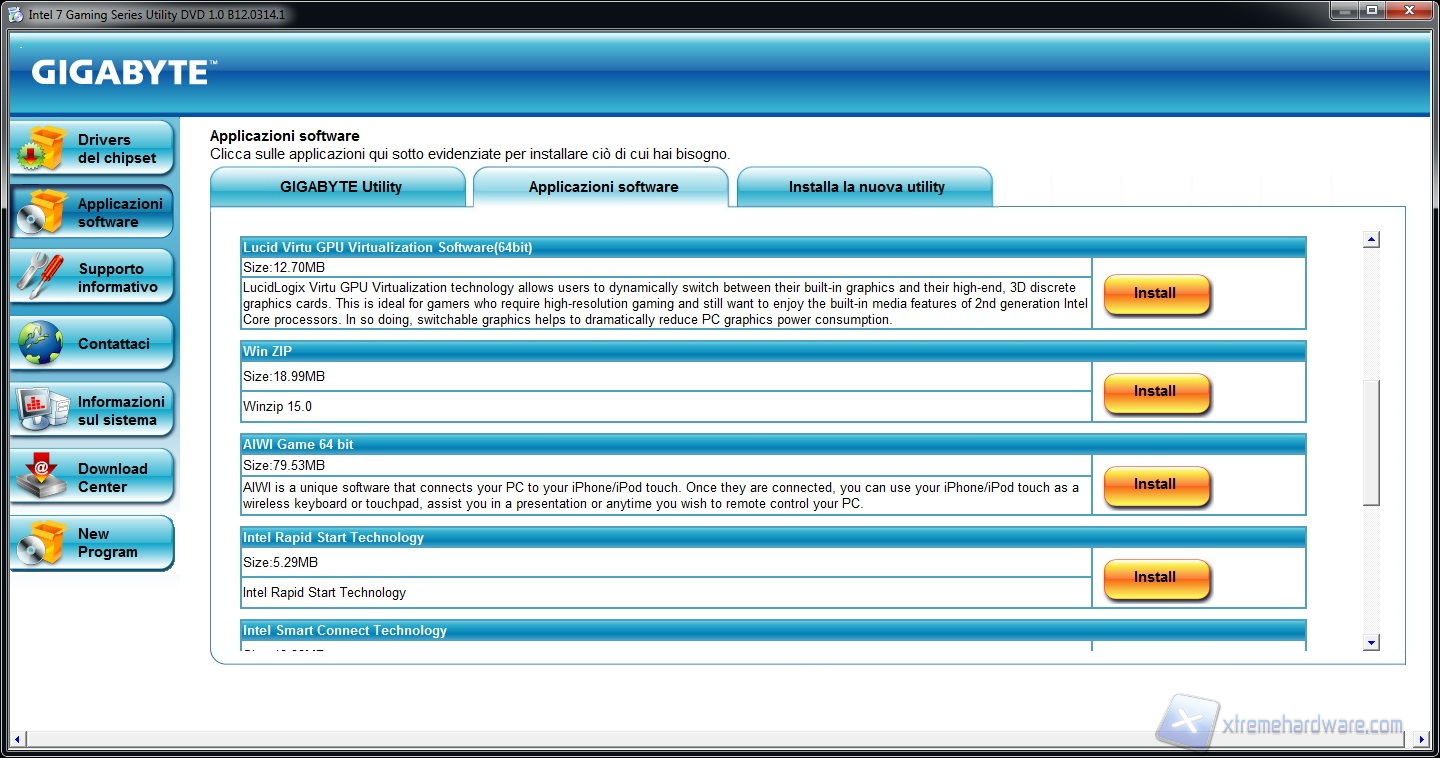Open Informazioni sul sistema icon
This screenshot has width=1440, height=758.
pos(41,410)
